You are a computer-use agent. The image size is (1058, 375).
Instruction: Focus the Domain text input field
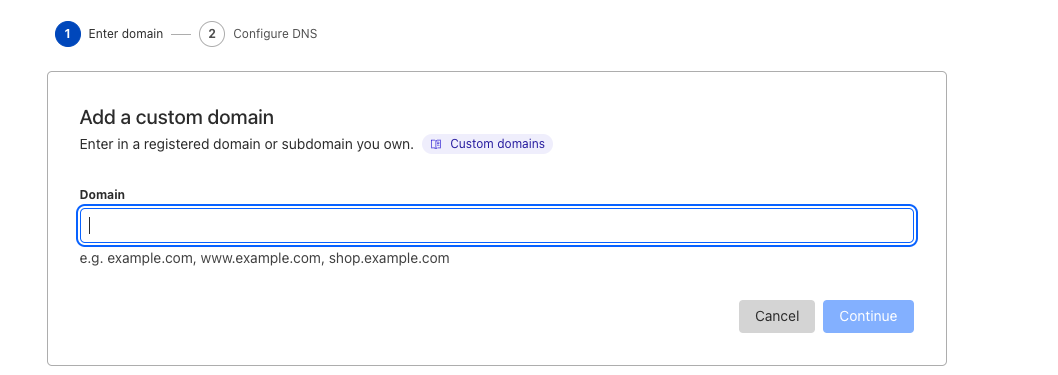[497, 225]
